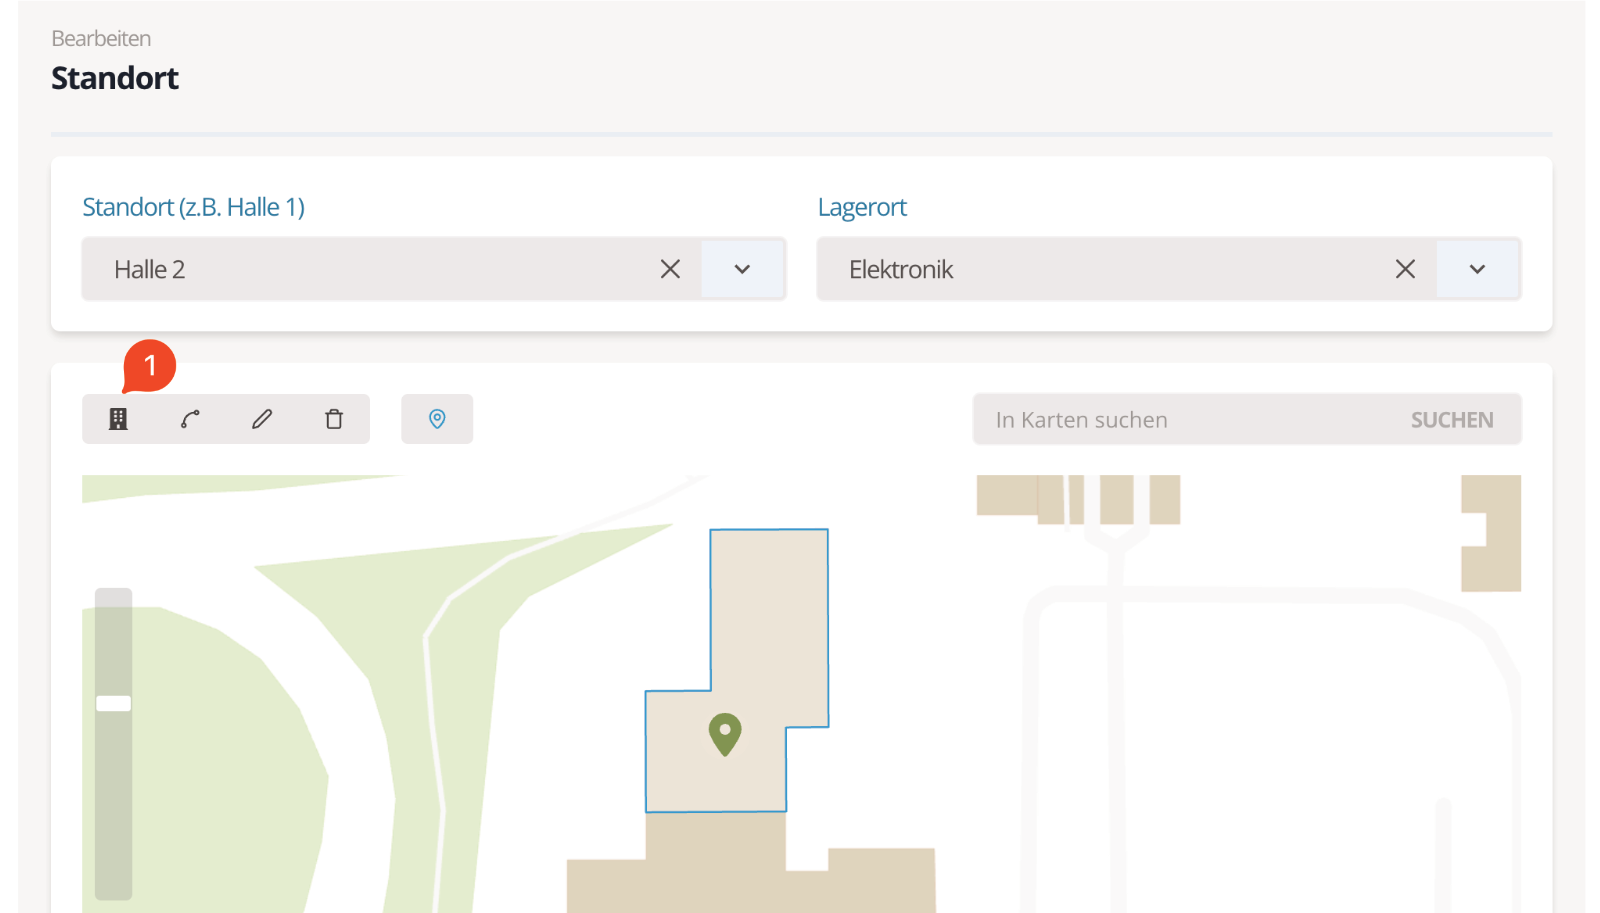The image size is (1600, 913).
Task: Select the blue-outlined building shape on map
Action: point(770,620)
